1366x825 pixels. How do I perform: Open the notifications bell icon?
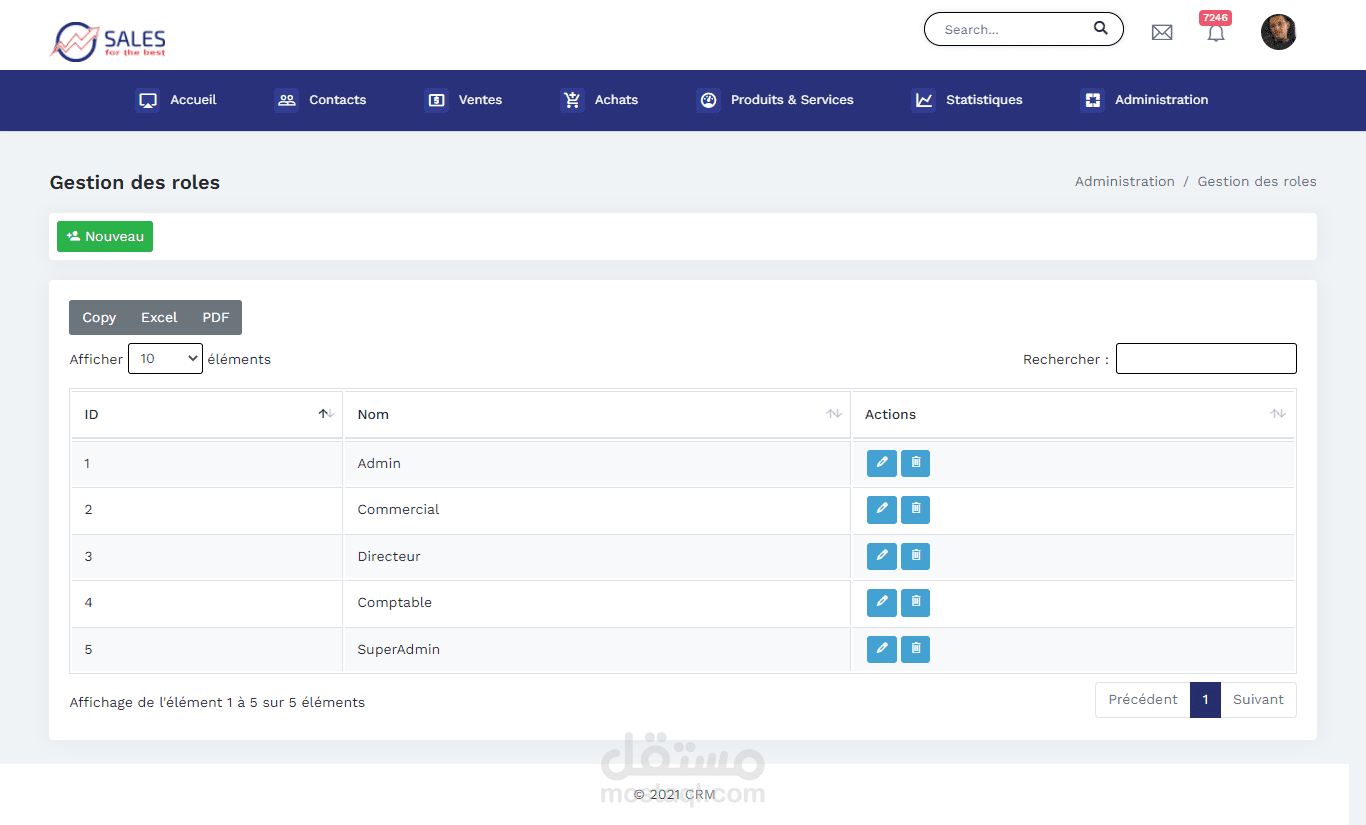point(1216,33)
